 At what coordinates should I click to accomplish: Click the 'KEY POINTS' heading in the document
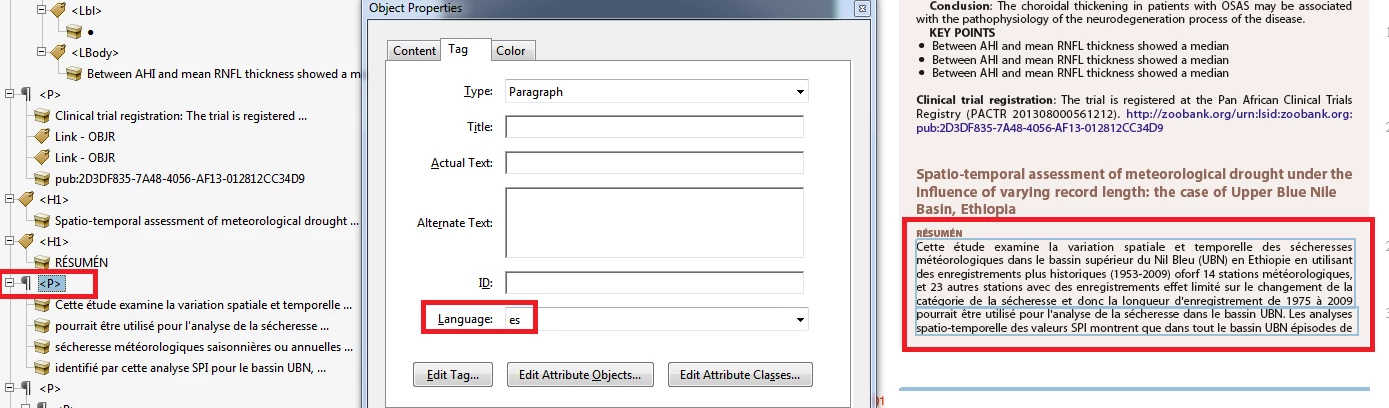pos(963,33)
